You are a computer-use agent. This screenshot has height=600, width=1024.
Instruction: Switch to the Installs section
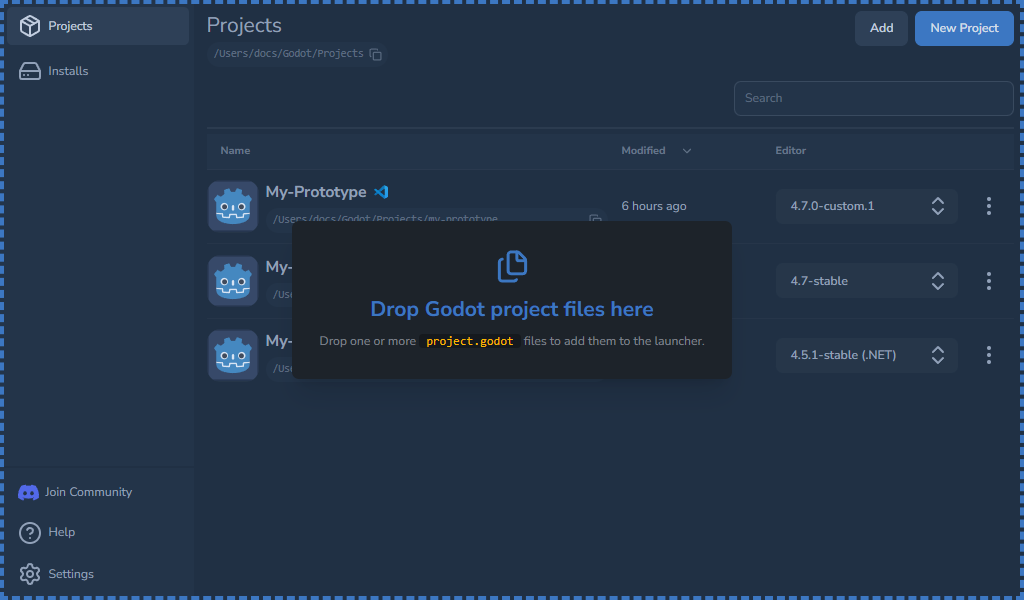(x=98, y=71)
